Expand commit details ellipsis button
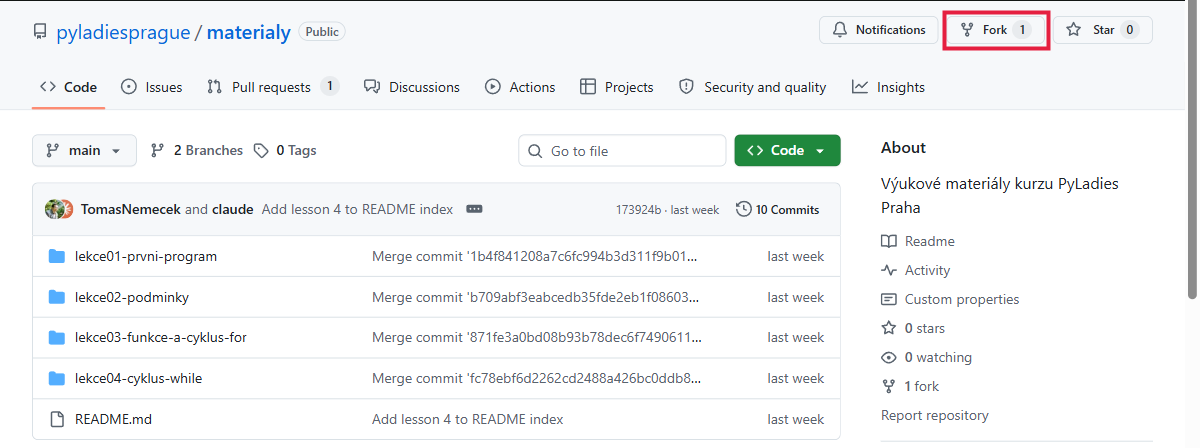Image resolution: width=1200 pixels, height=448 pixels. coord(474,209)
